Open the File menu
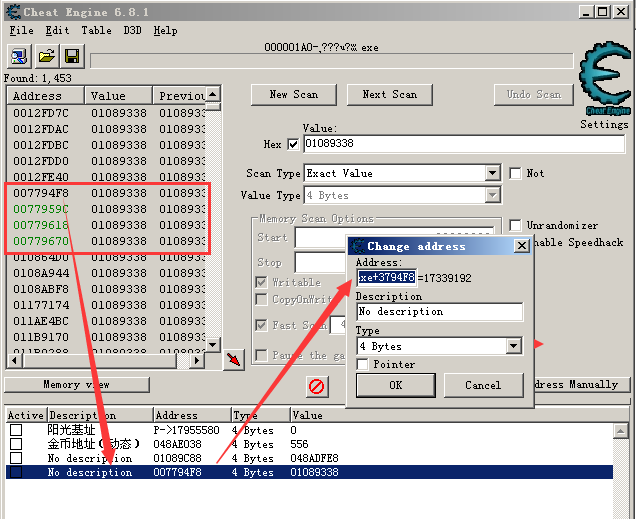 [21, 30]
